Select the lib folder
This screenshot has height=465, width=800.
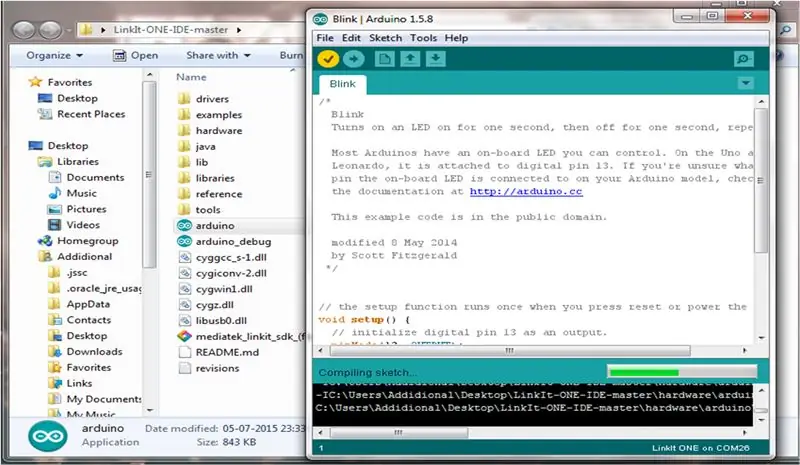pos(193,162)
